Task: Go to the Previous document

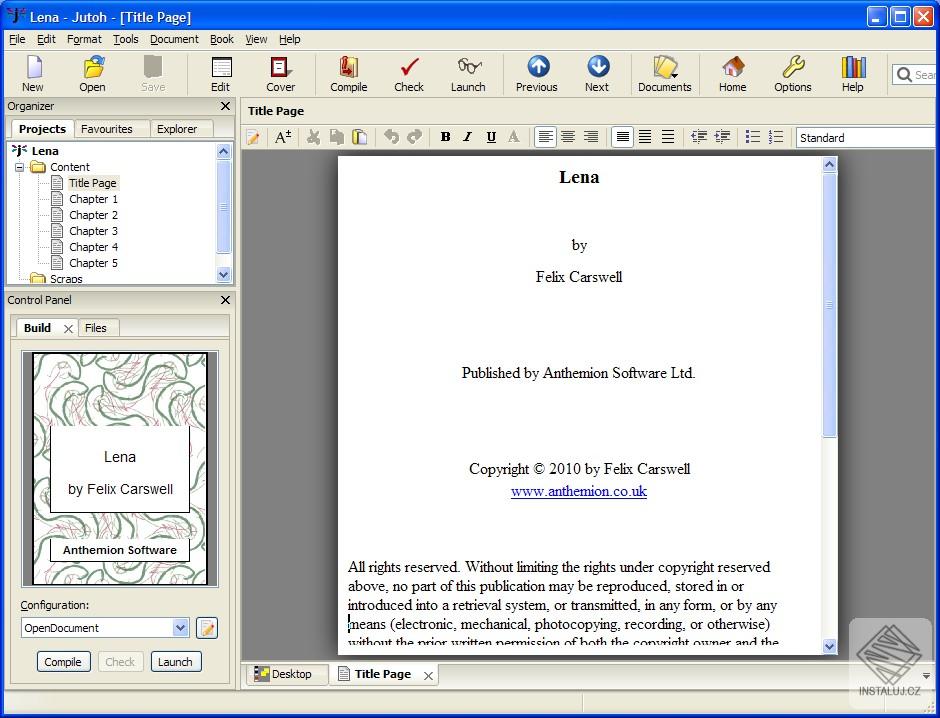Action: [x=537, y=74]
